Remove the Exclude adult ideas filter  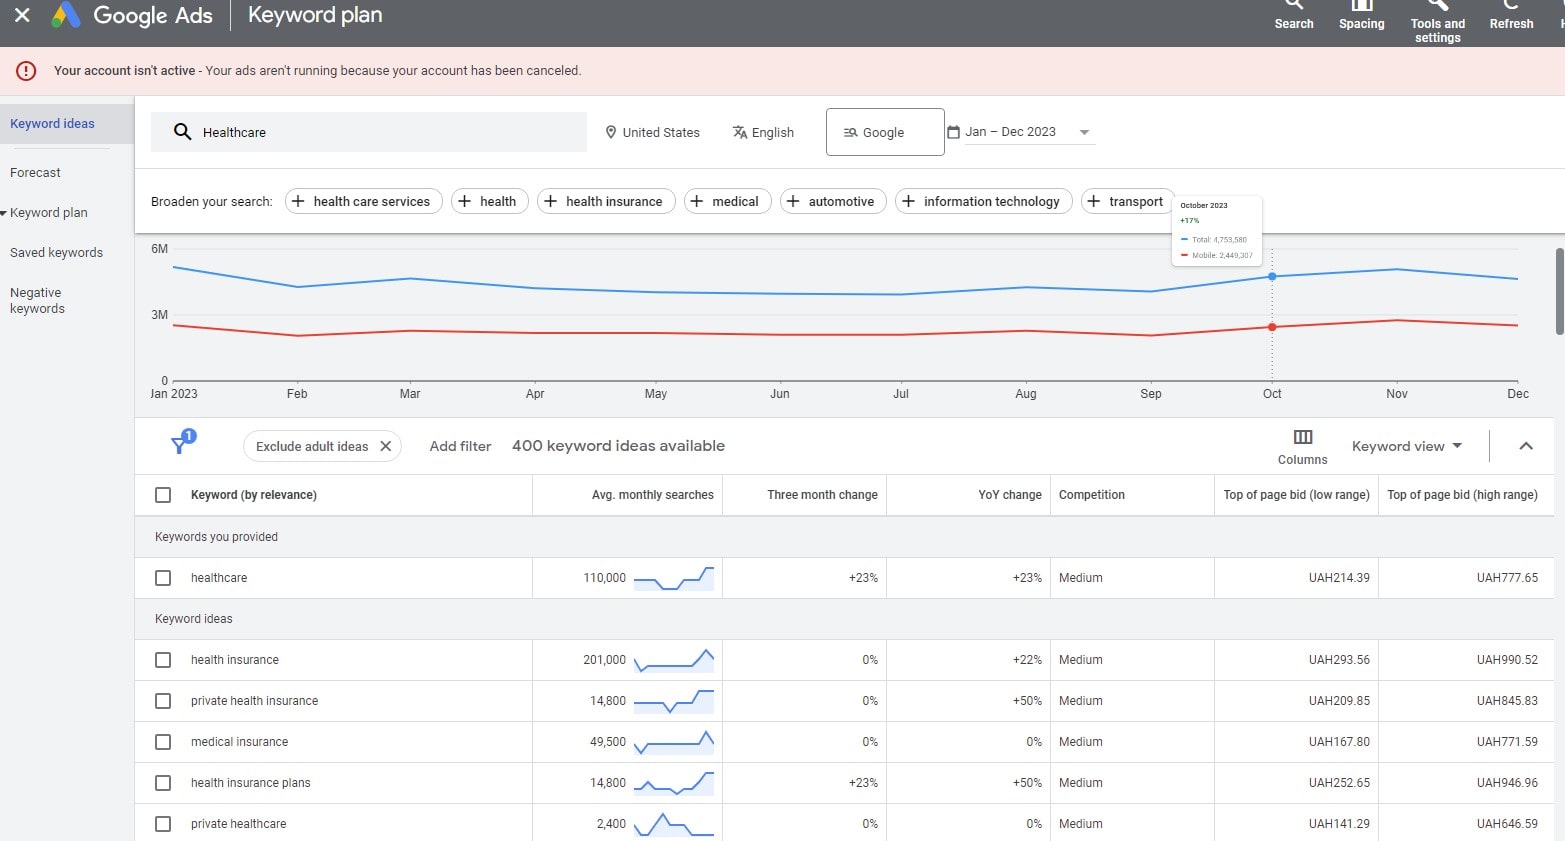[385, 446]
